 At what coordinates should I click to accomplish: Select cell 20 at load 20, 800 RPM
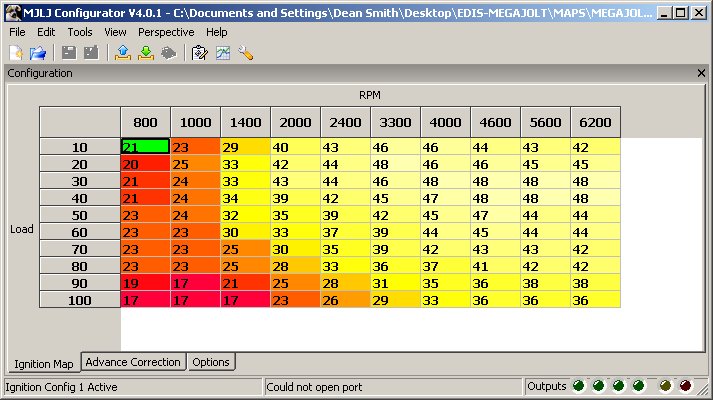pos(146,164)
